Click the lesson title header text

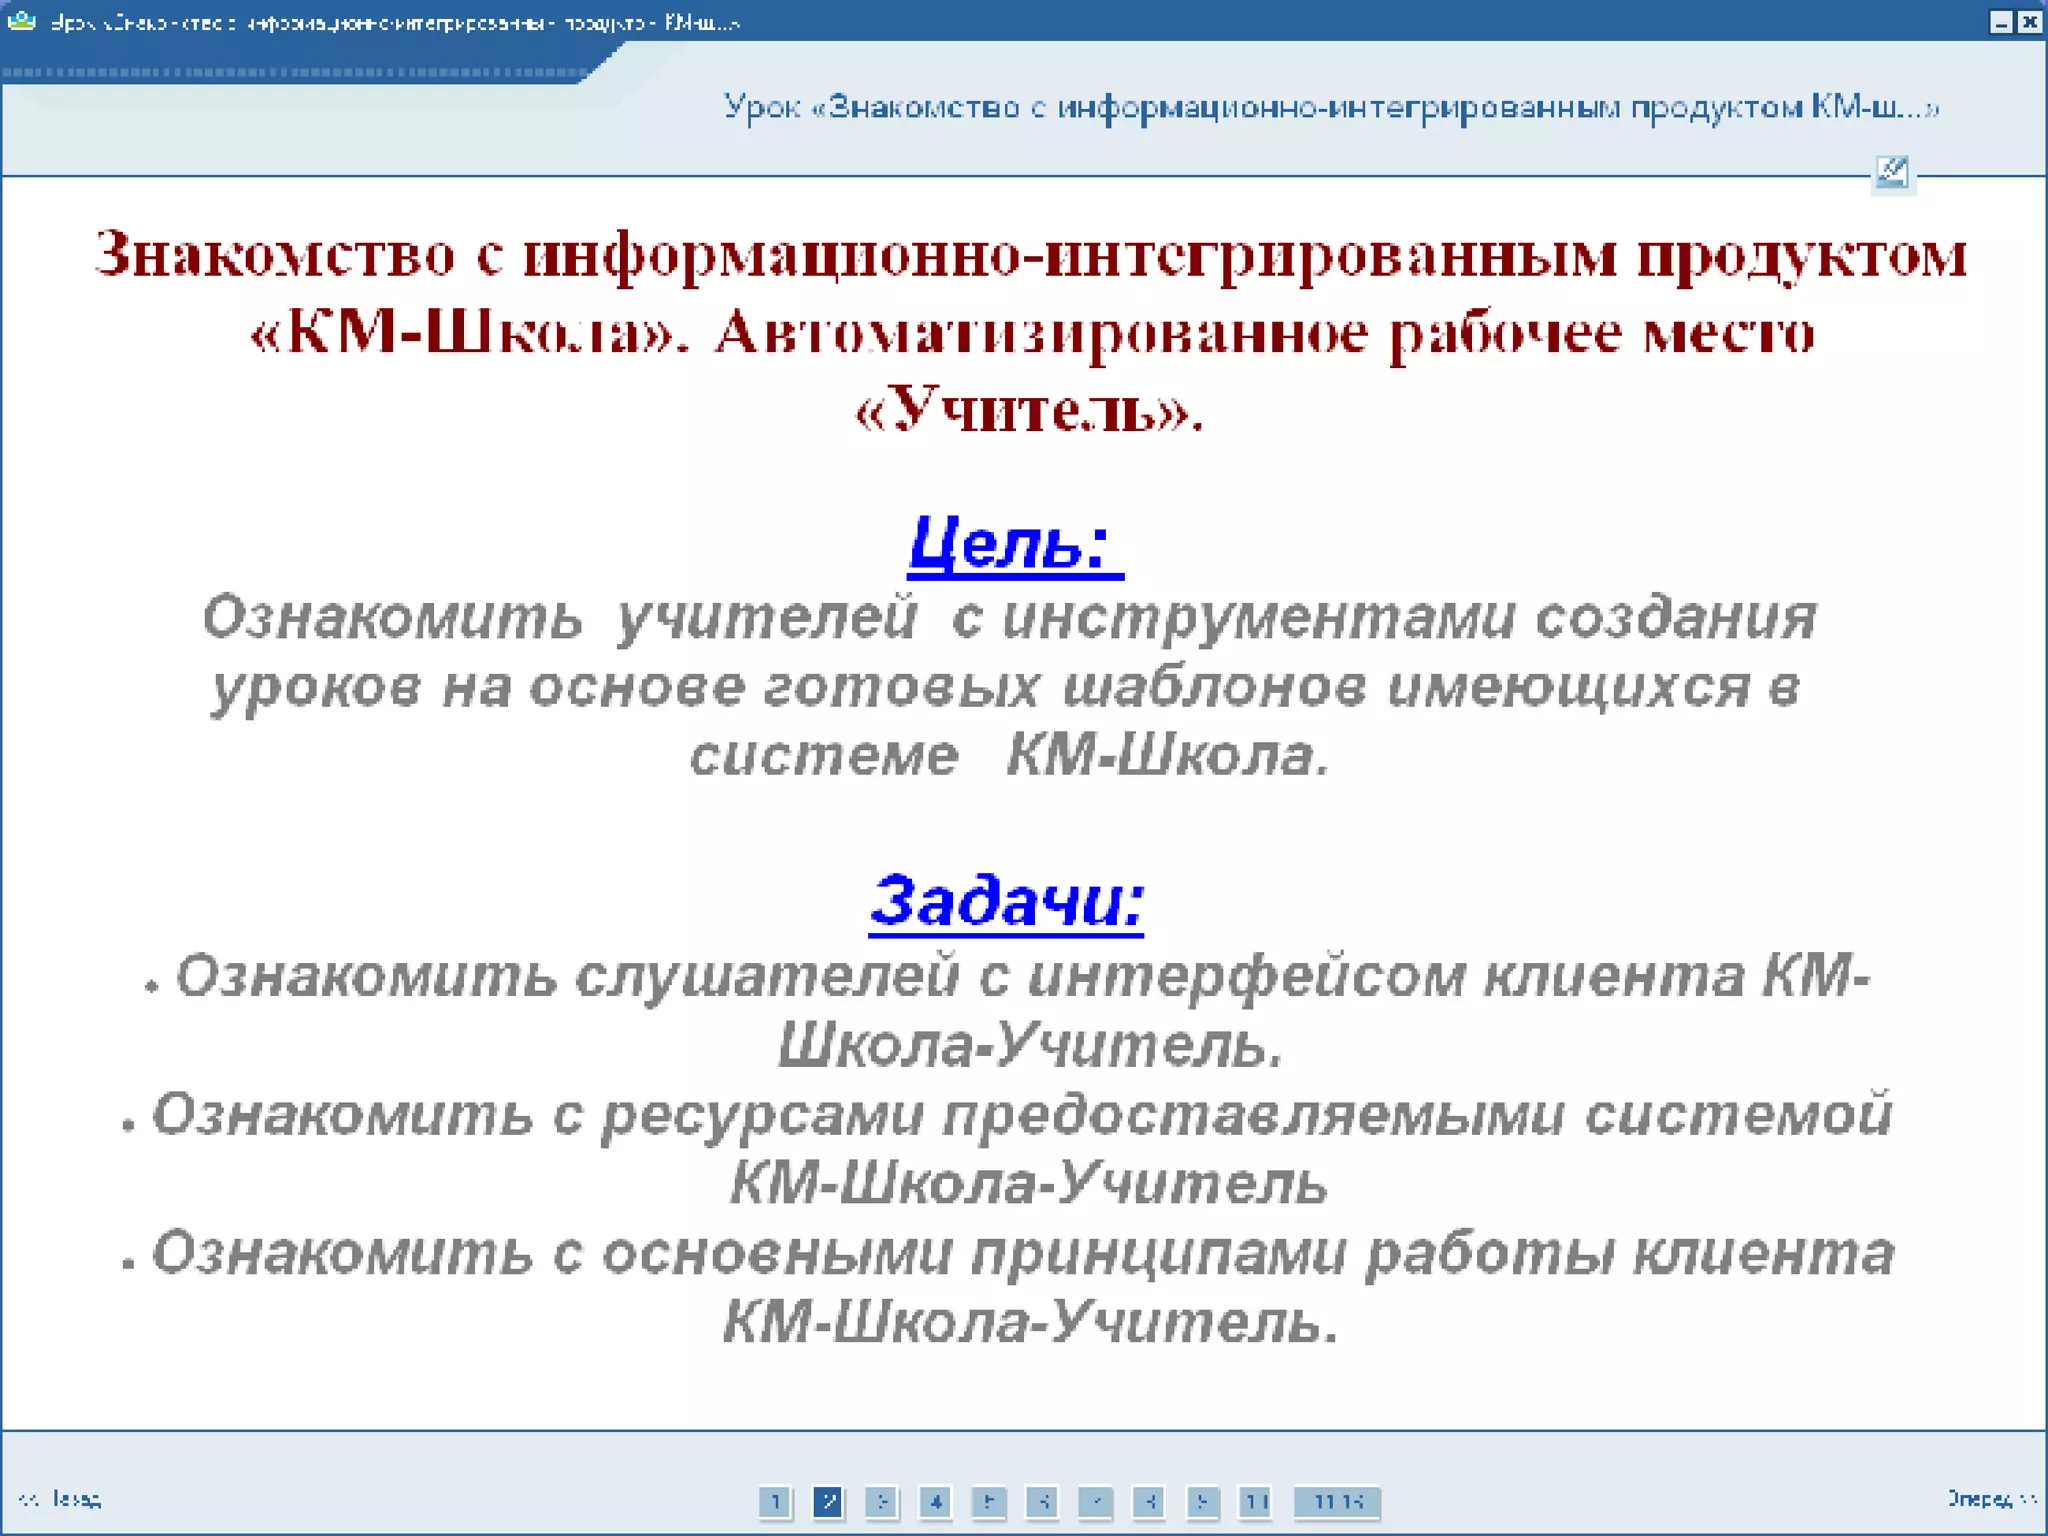[x=1330, y=107]
